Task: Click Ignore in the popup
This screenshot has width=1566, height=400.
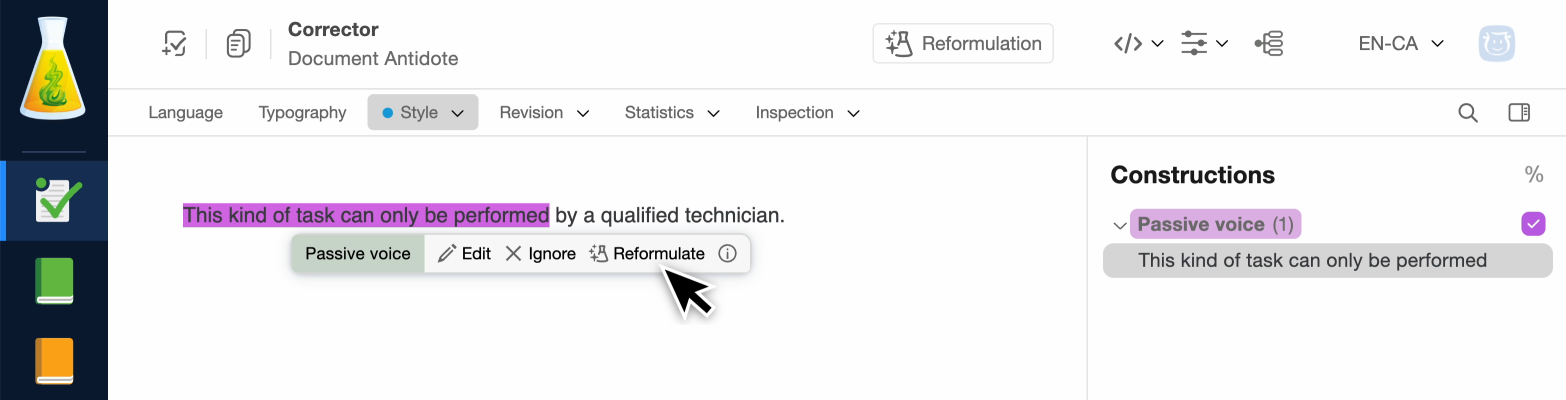Action: pos(540,254)
